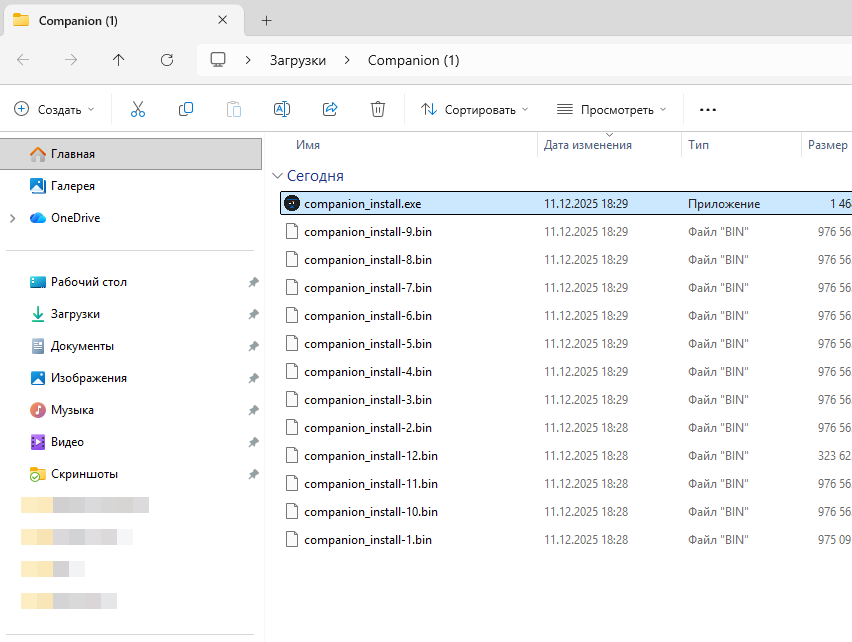
Task: Click Загрузки in the address breadcrumb
Action: pos(297,60)
